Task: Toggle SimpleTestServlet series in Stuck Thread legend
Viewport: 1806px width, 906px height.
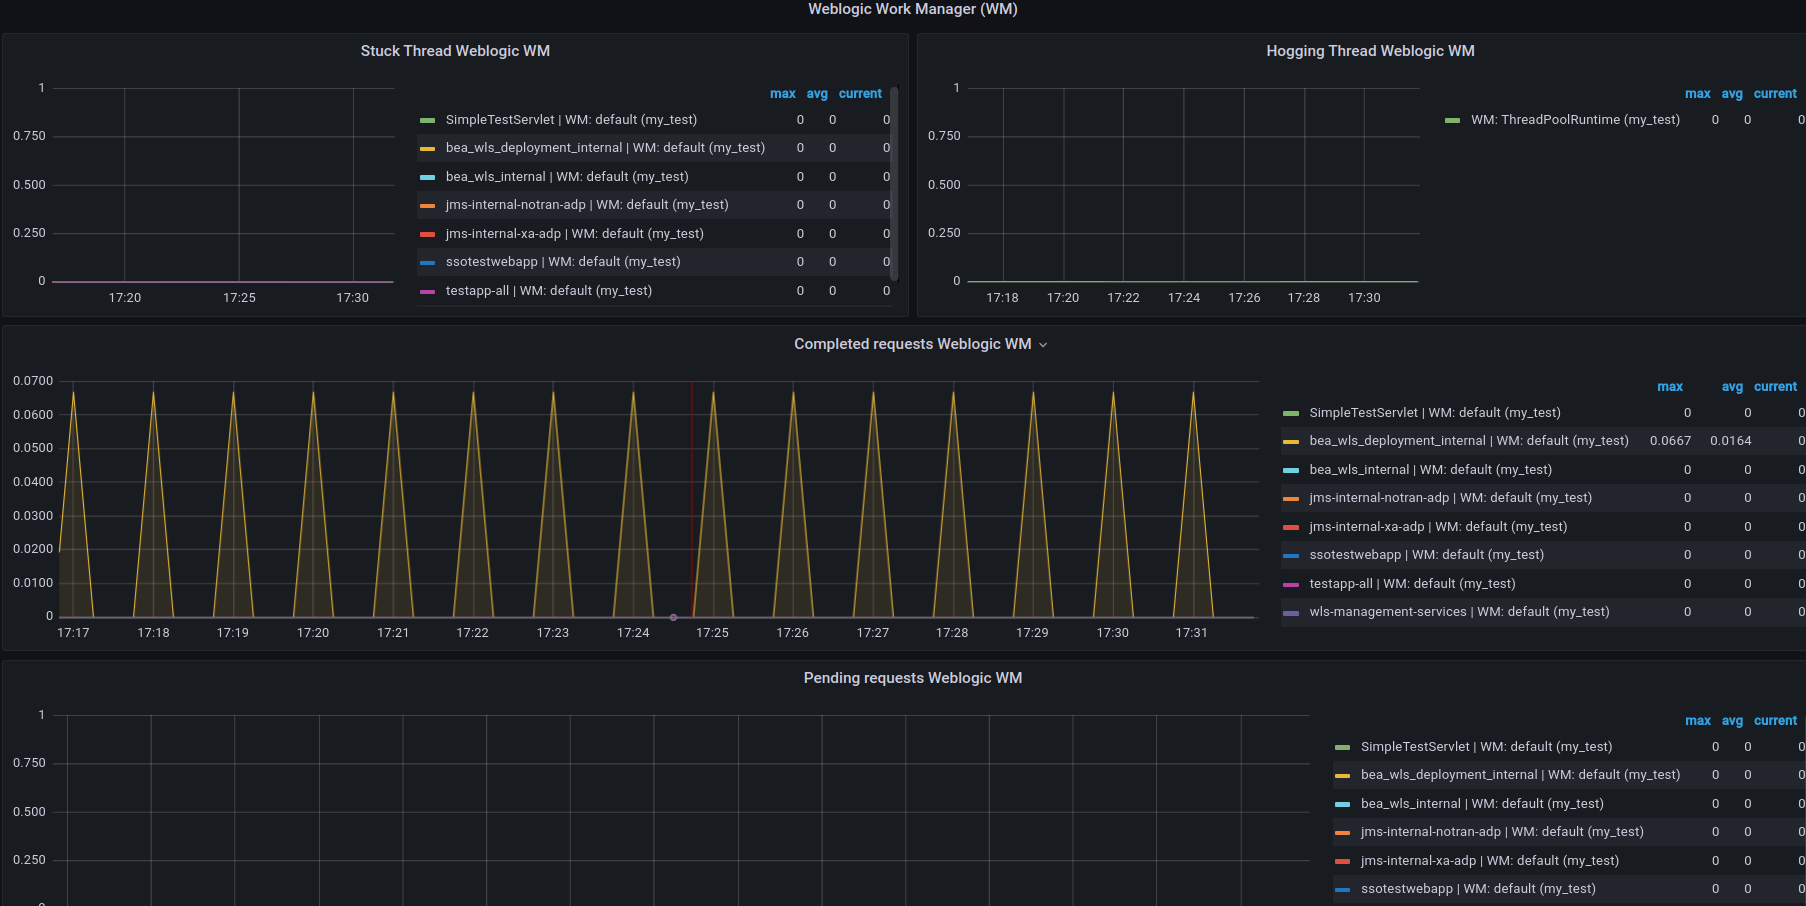Action: coord(571,120)
